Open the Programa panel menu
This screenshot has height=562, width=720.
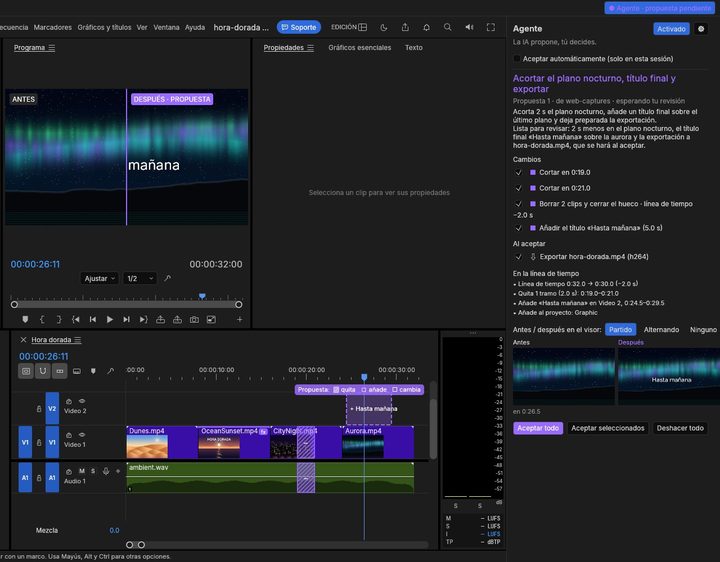[52, 48]
